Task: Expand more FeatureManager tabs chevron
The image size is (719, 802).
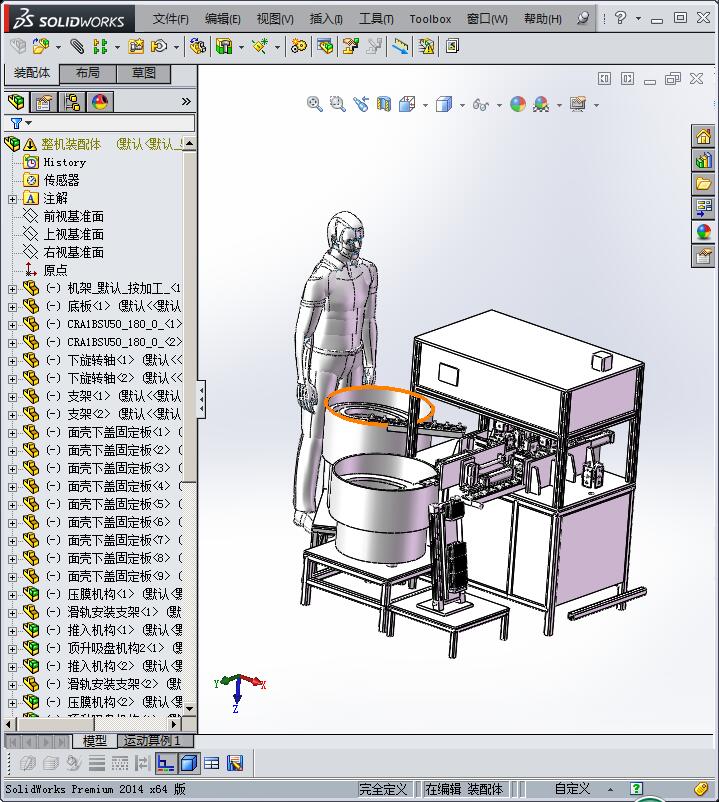Action: (x=186, y=102)
